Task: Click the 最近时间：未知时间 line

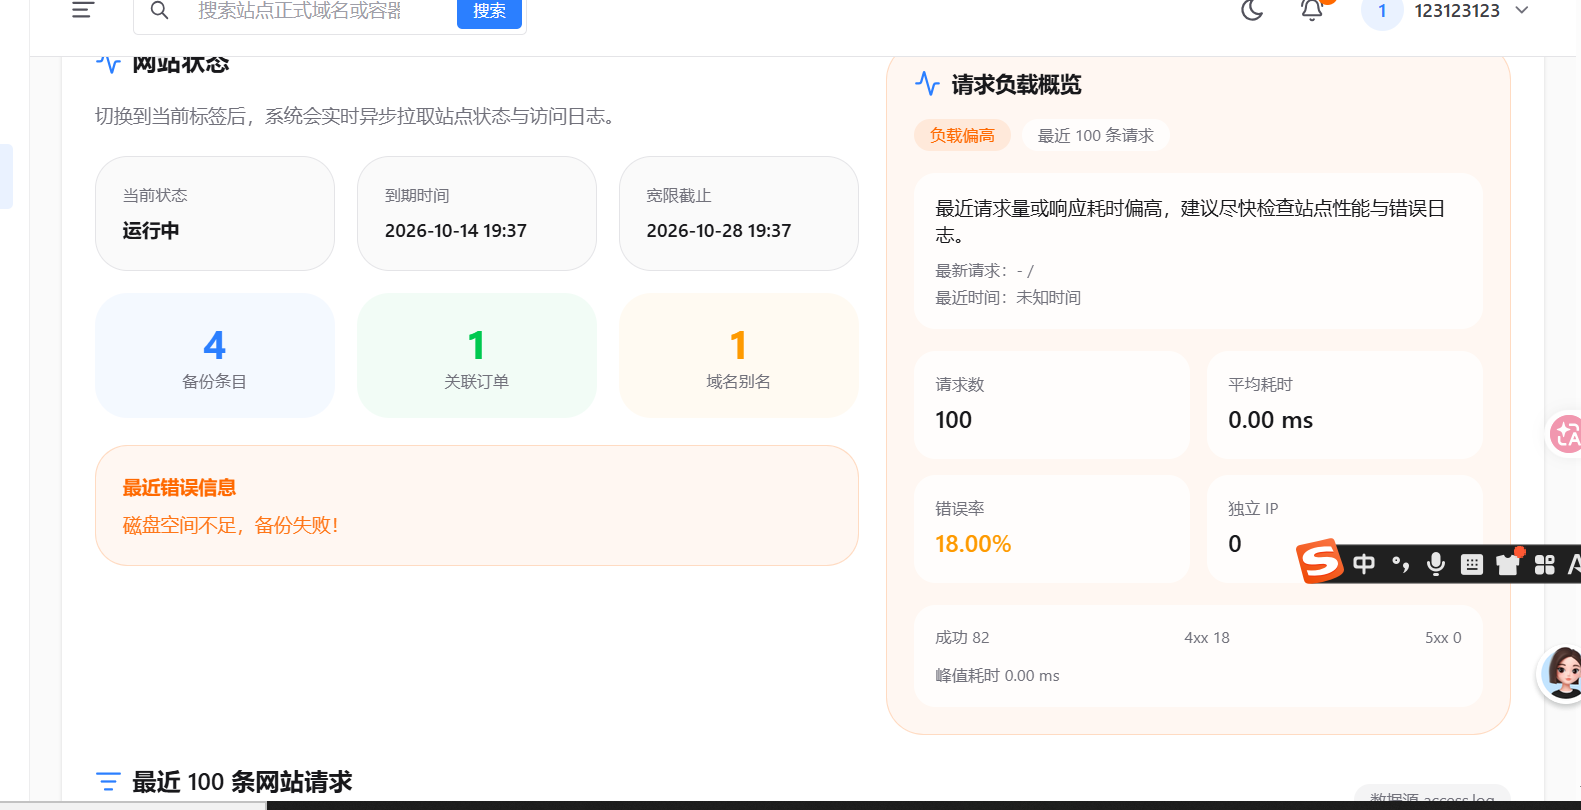Action: 1008,297
